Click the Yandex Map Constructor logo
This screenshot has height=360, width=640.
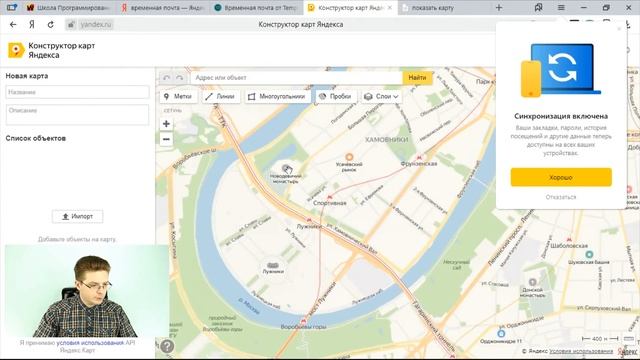[16, 50]
